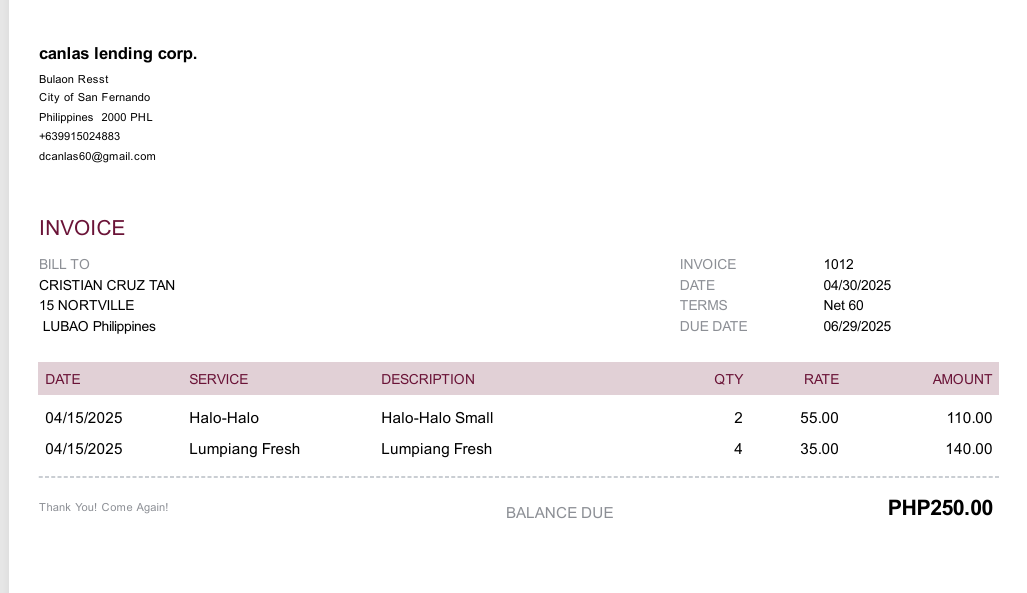1027x593 pixels.
Task: Click the phone number +639915024883
Action: (x=79, y=136)
